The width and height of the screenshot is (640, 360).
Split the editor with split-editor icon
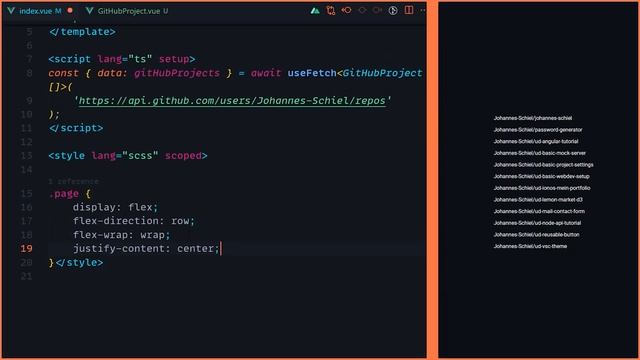point(409,10)
